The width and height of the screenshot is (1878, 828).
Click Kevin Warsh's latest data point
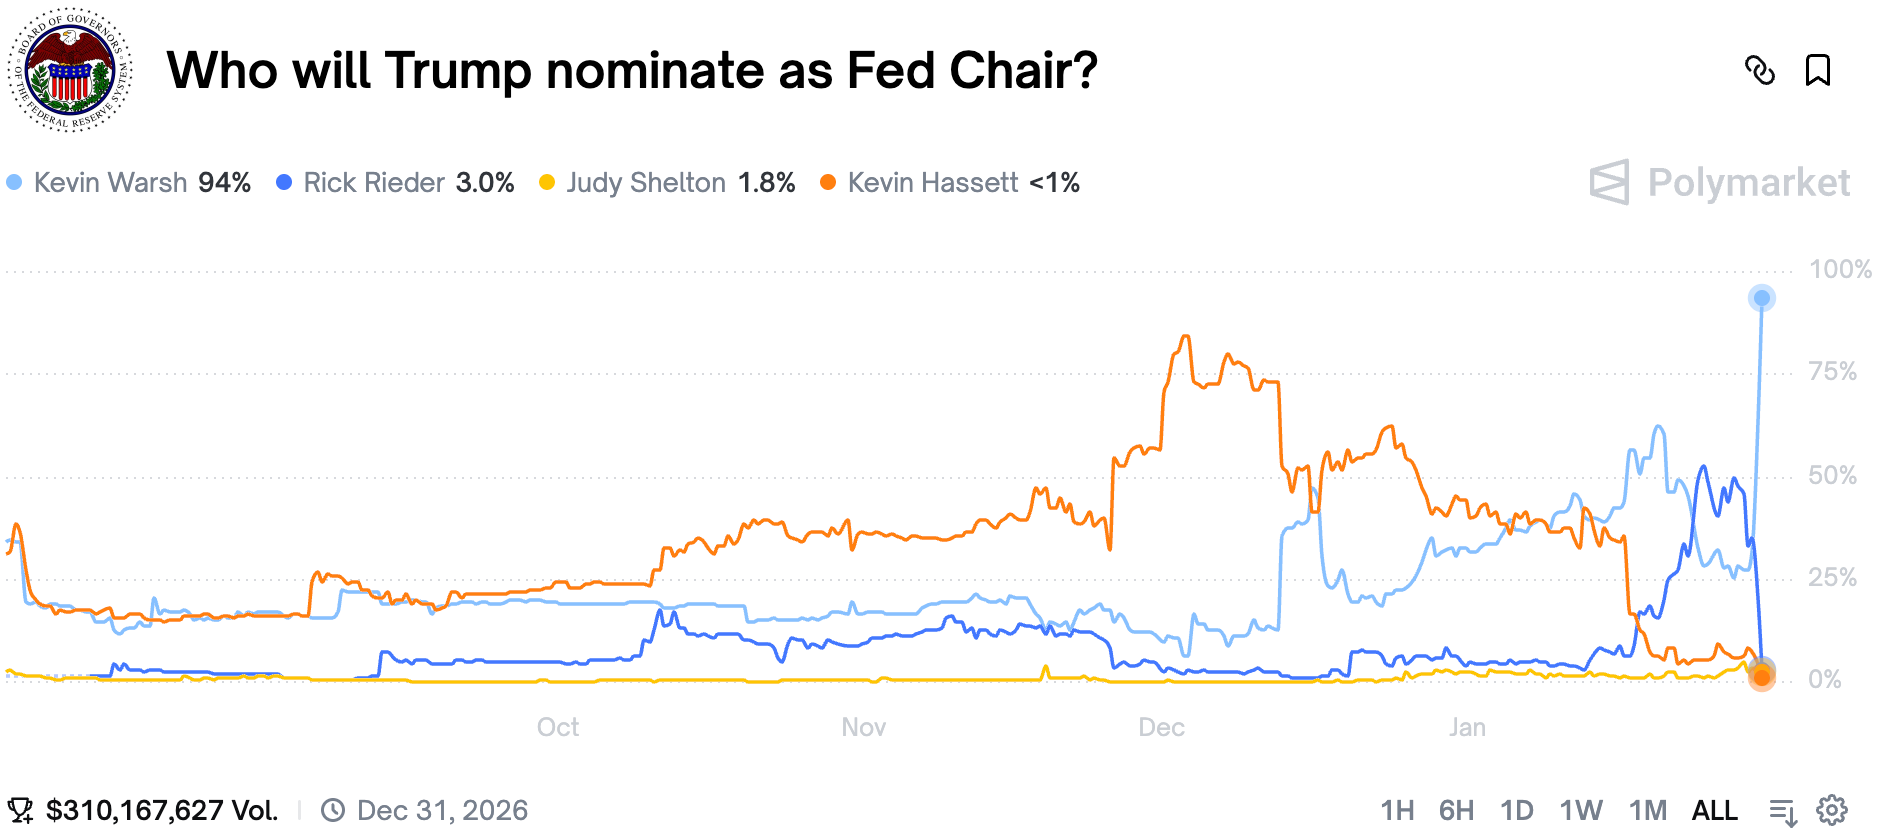[x=1761, y=298]
